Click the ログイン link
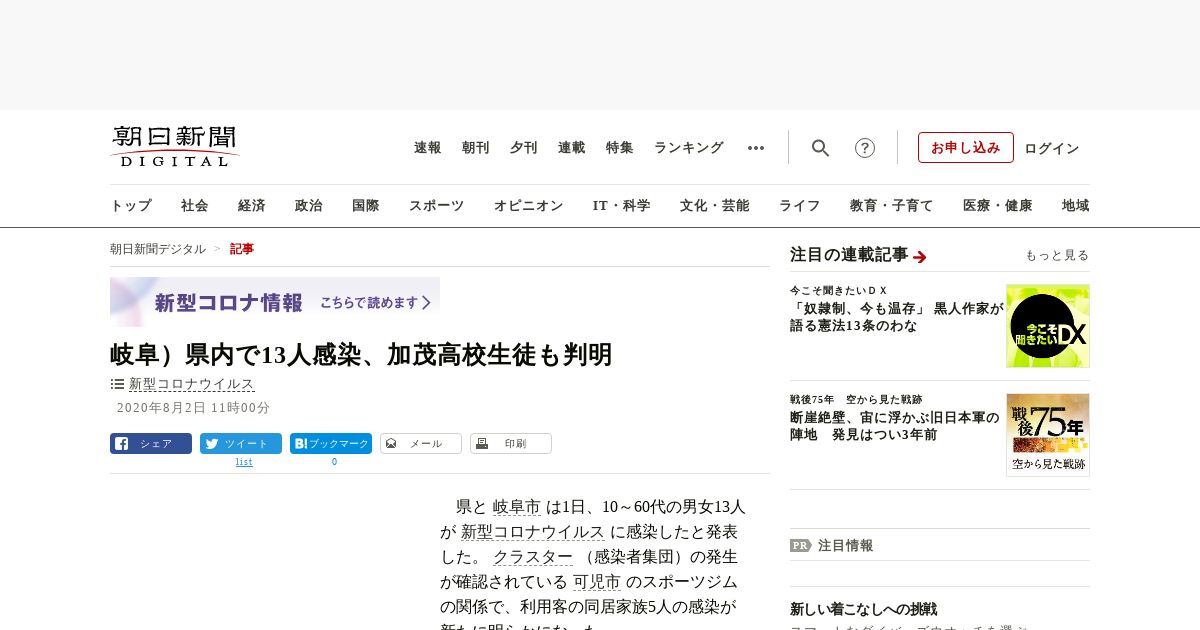Viewport: 1200px width, 630px height. (1052, 148)
